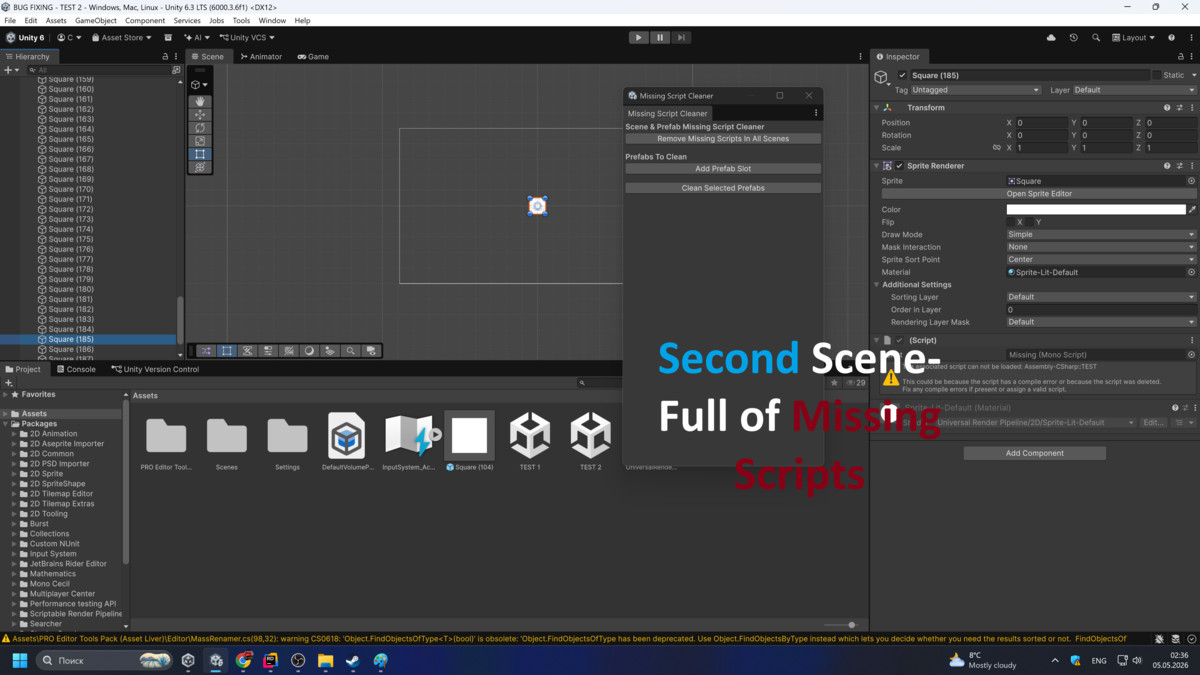This screenshot has height=675, width=1200.
Task: Click the Open Sprite Editor button
Action: point(1040,194)
